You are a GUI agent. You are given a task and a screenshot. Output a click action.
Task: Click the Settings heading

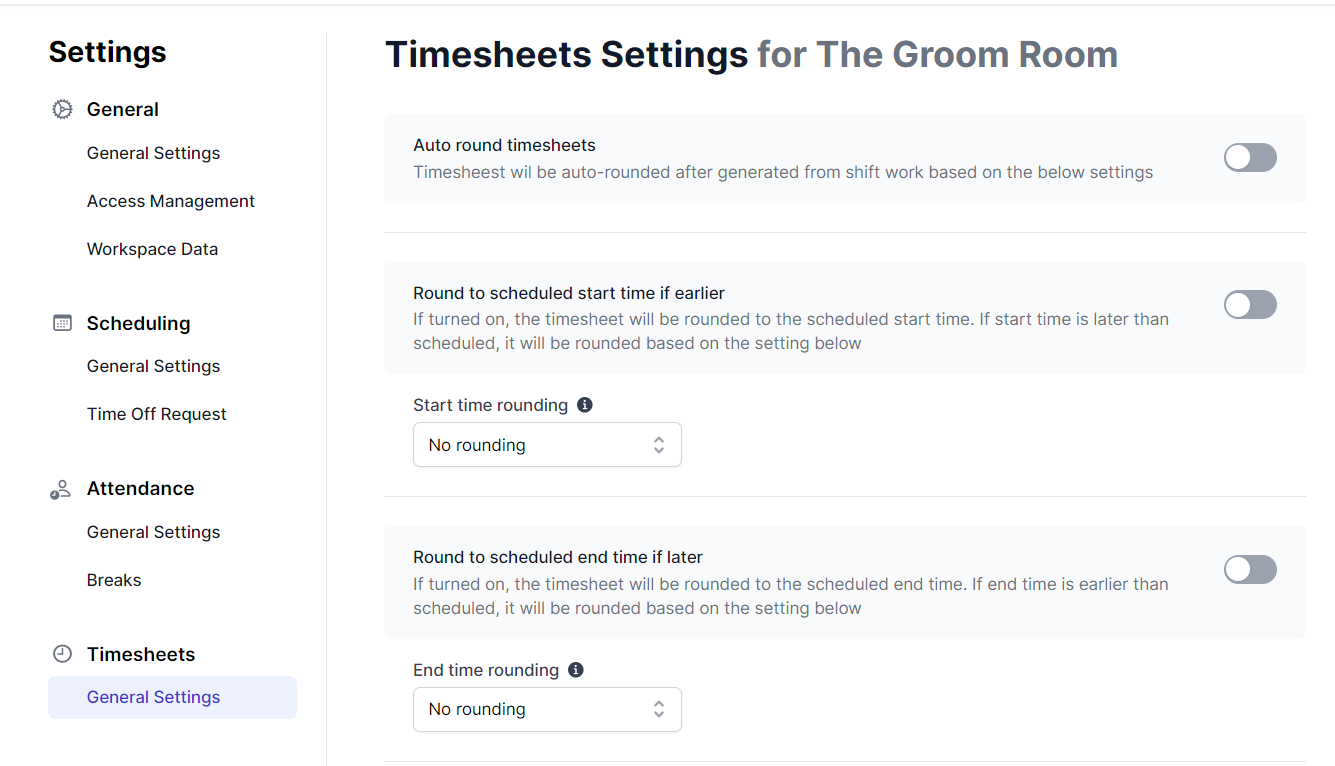tap(107, 52)
